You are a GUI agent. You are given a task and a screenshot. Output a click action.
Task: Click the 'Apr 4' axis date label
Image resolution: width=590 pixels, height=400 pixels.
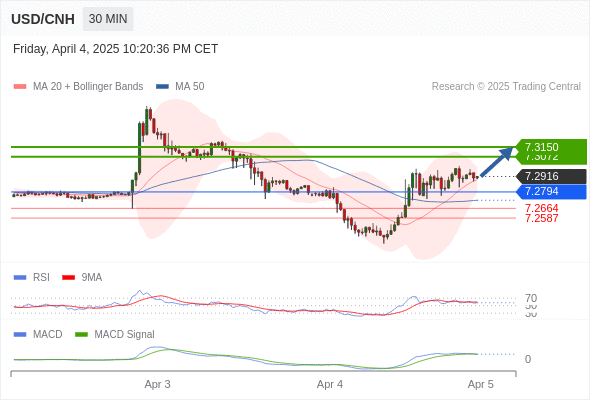[330, 384]
